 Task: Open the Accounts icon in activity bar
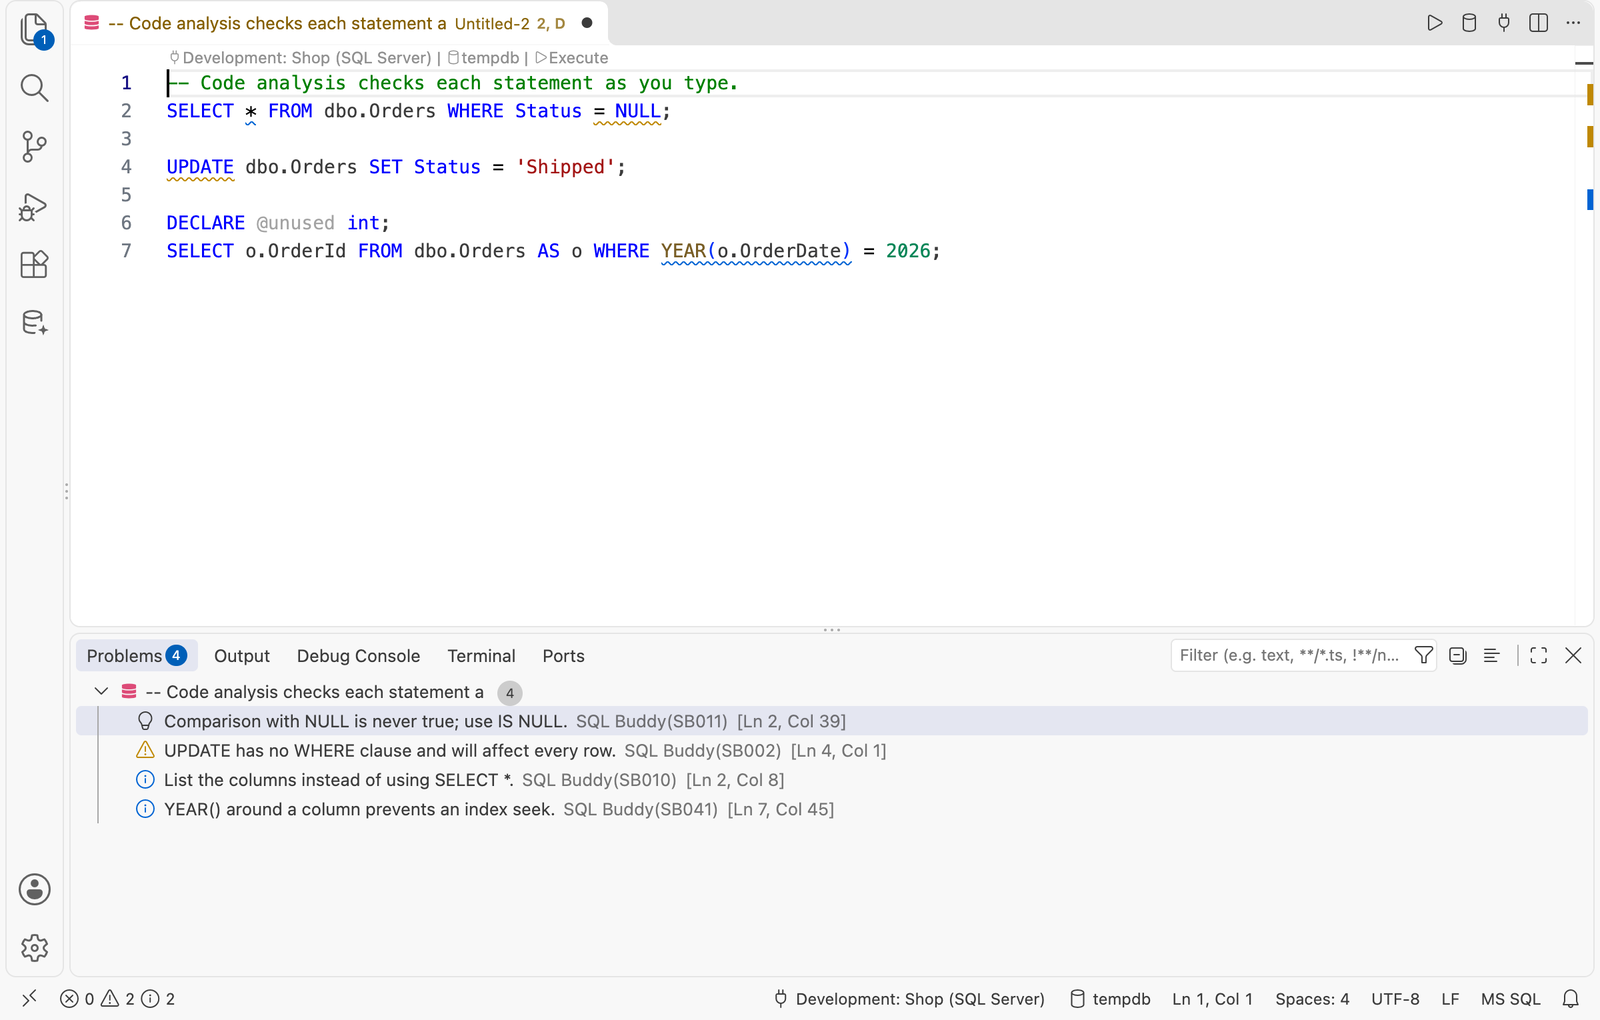35,889
